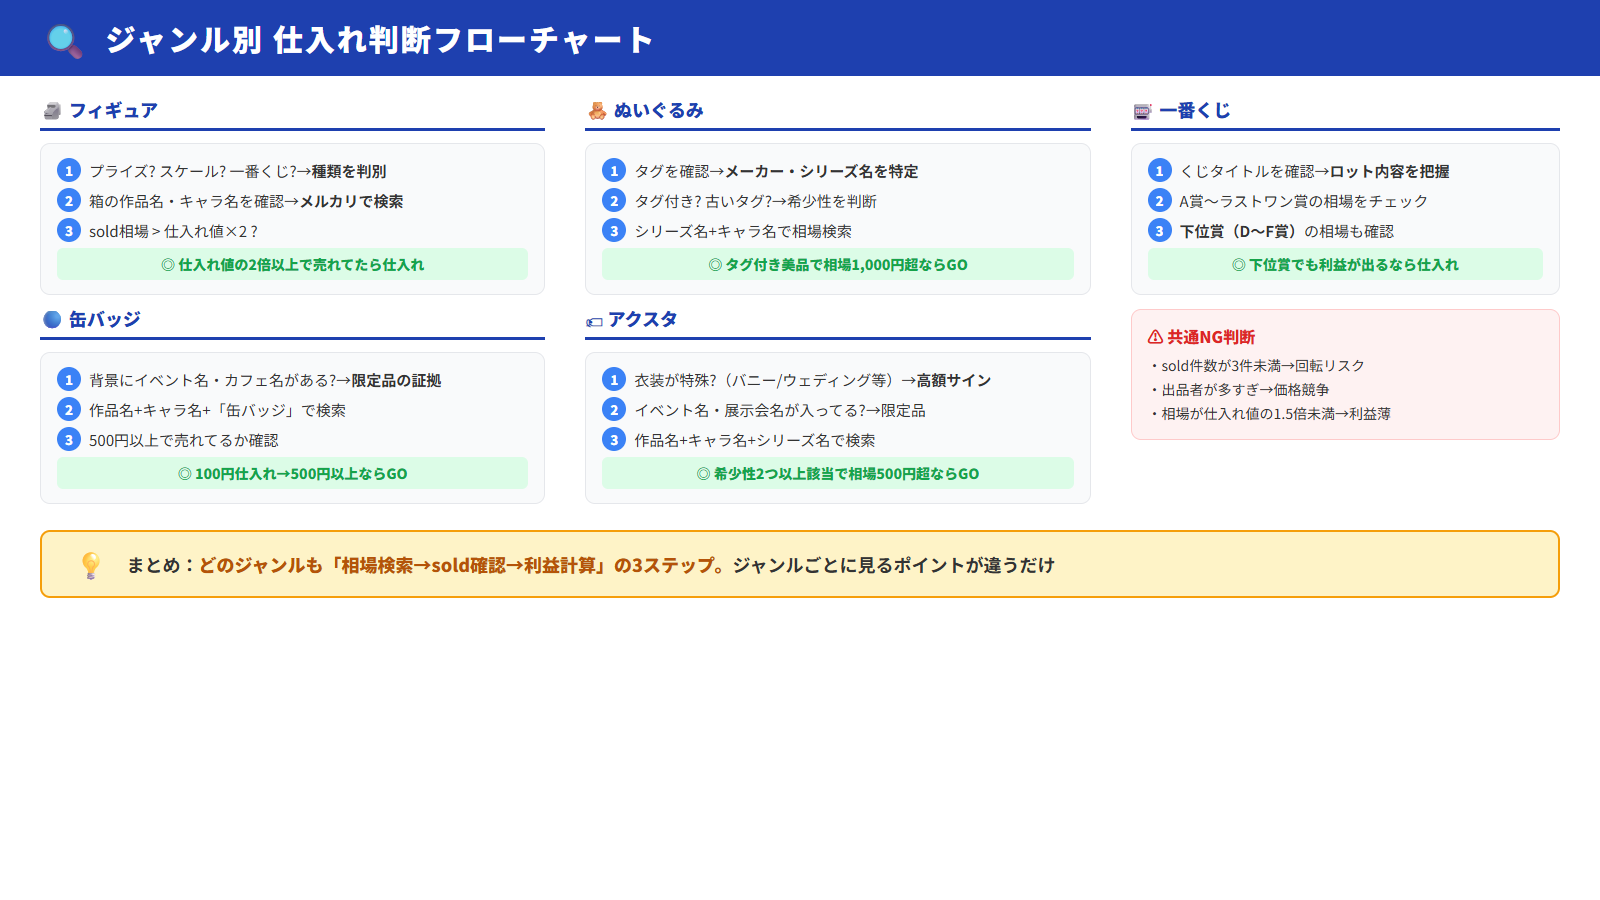Image resolution: width=1600 pixels, height=900 pixels.
Task: Click the yellow まとめ summary box
Action: (x=800, y=564)
